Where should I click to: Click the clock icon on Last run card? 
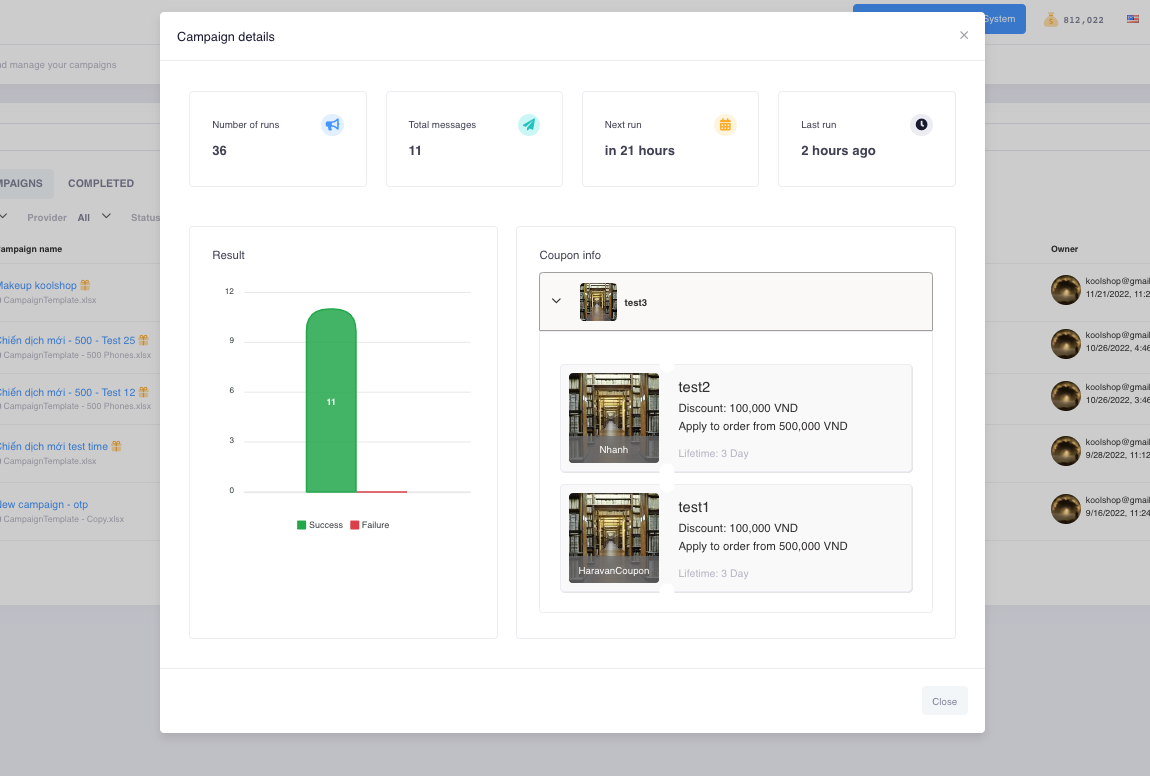tap(921, 125)
